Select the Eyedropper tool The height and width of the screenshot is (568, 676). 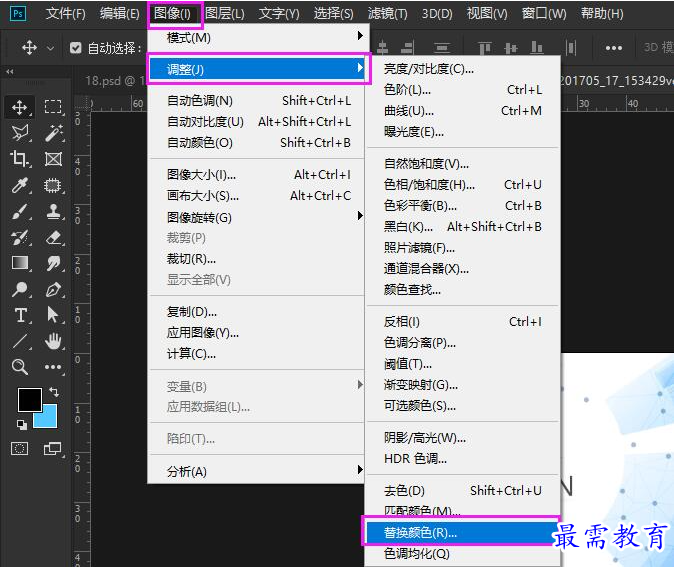19,185
